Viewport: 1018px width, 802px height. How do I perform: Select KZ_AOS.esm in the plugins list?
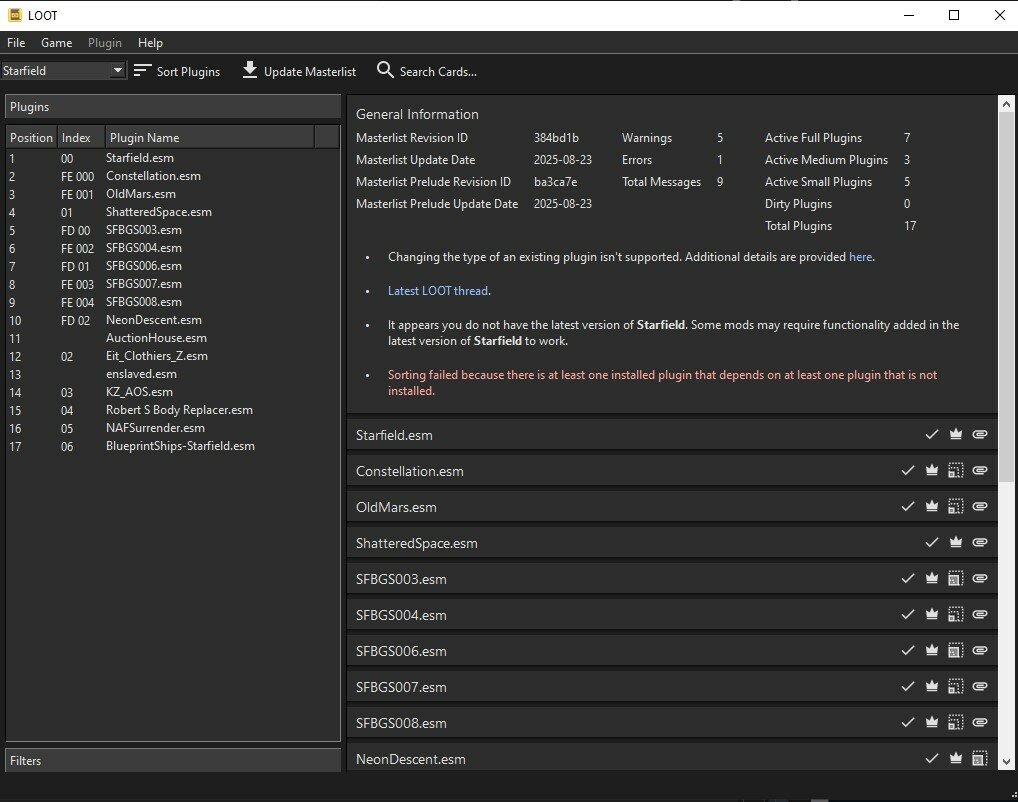coord(173,392)
